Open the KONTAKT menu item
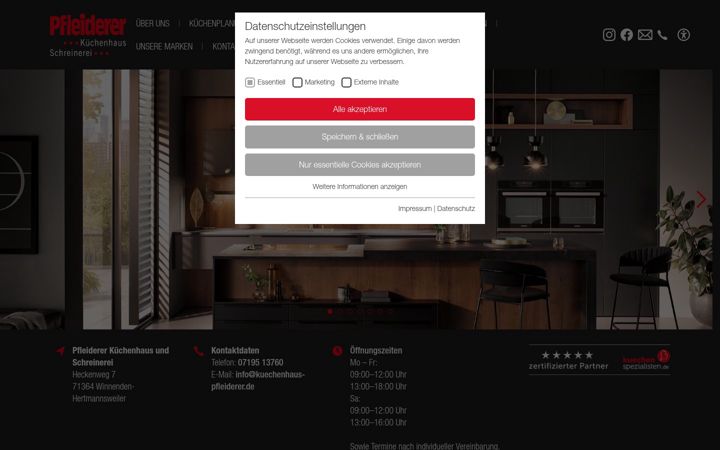The height and width of the screenshot is (450, 720). [x=224, y=46]
